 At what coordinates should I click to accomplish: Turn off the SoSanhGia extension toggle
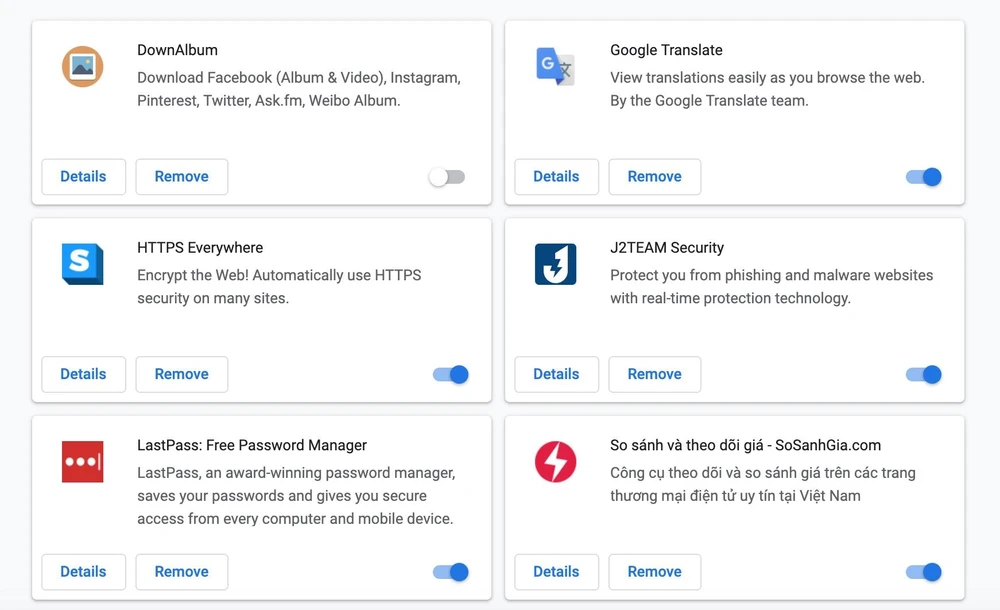click(x=924, y=572)
